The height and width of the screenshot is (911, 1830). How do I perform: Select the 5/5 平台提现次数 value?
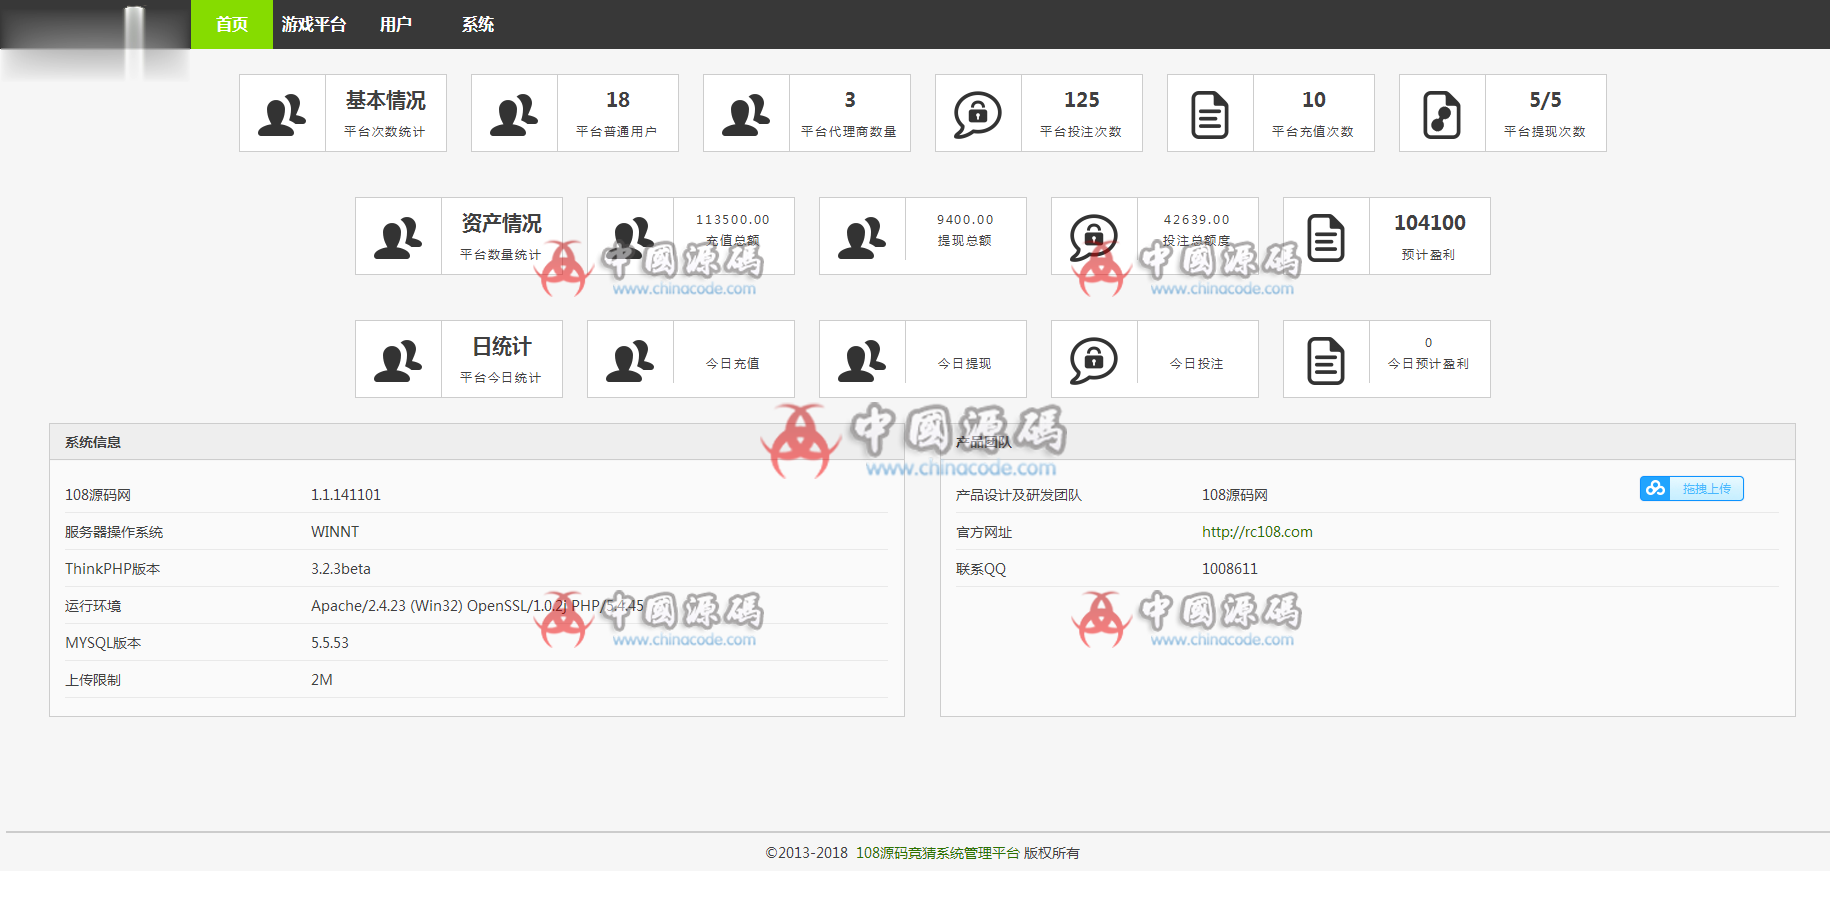[1545, 100]
